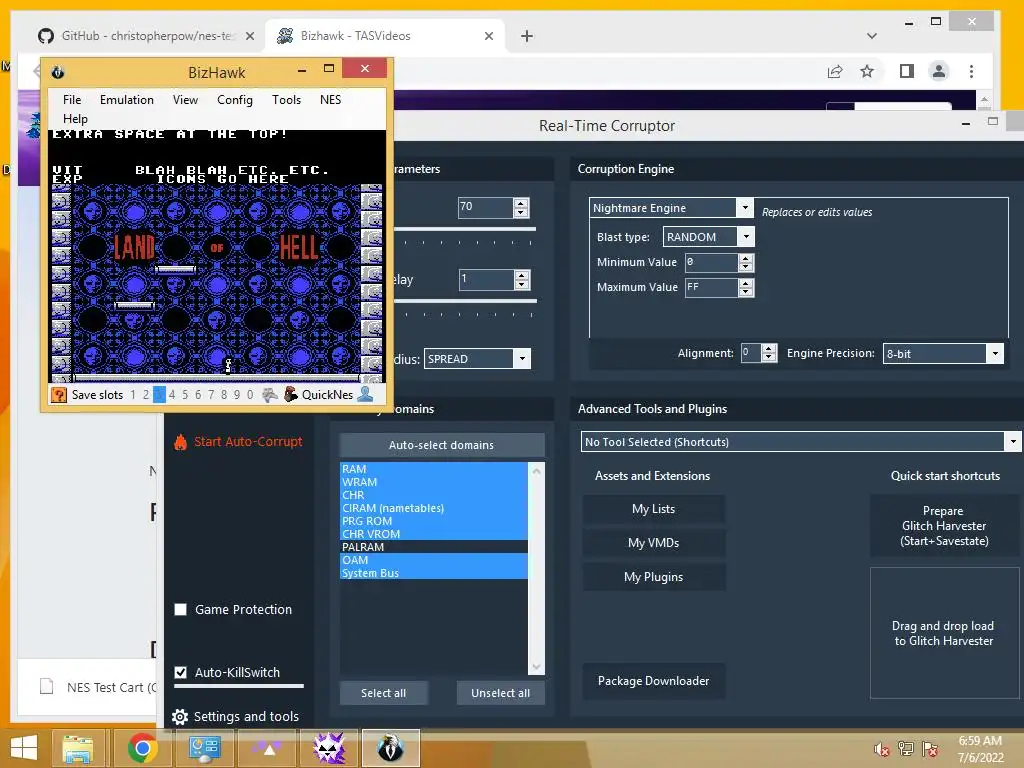Image resolution: width=1024 pixels, height=768 pixels.
Task: Increase the intensity value 70 stepper
Action: pyautogui.click(x=520, y=203)
